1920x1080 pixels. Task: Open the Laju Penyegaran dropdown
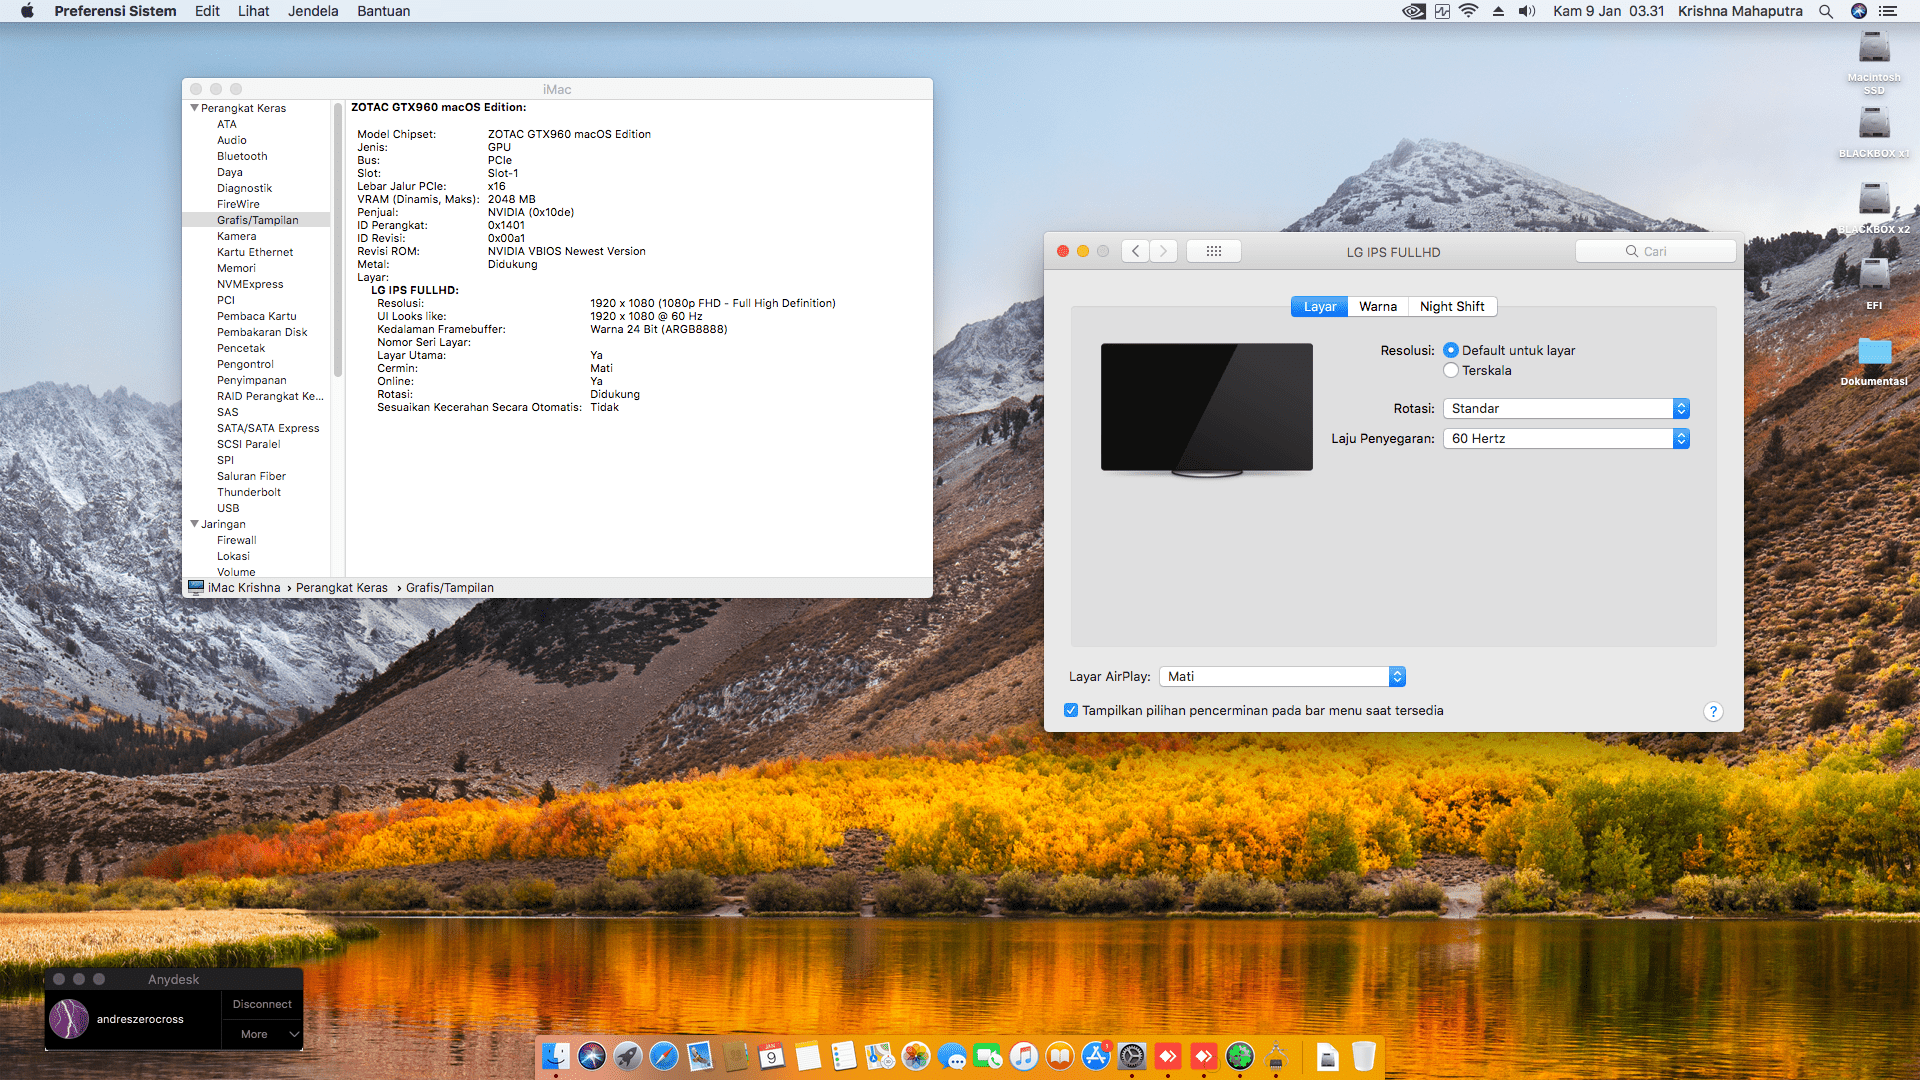(x=1566, y=438)
